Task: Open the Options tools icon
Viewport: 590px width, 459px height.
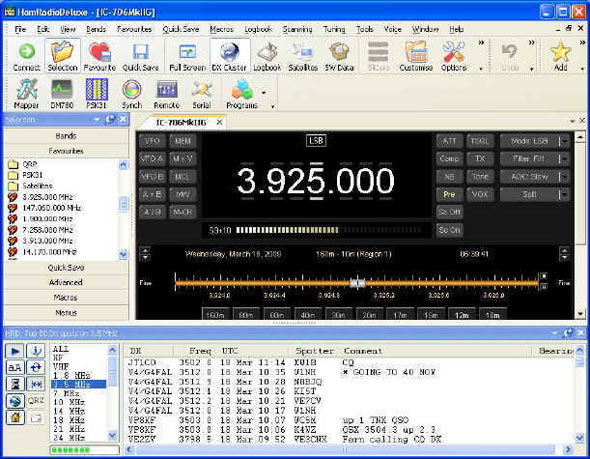Action: pos(453,56)
